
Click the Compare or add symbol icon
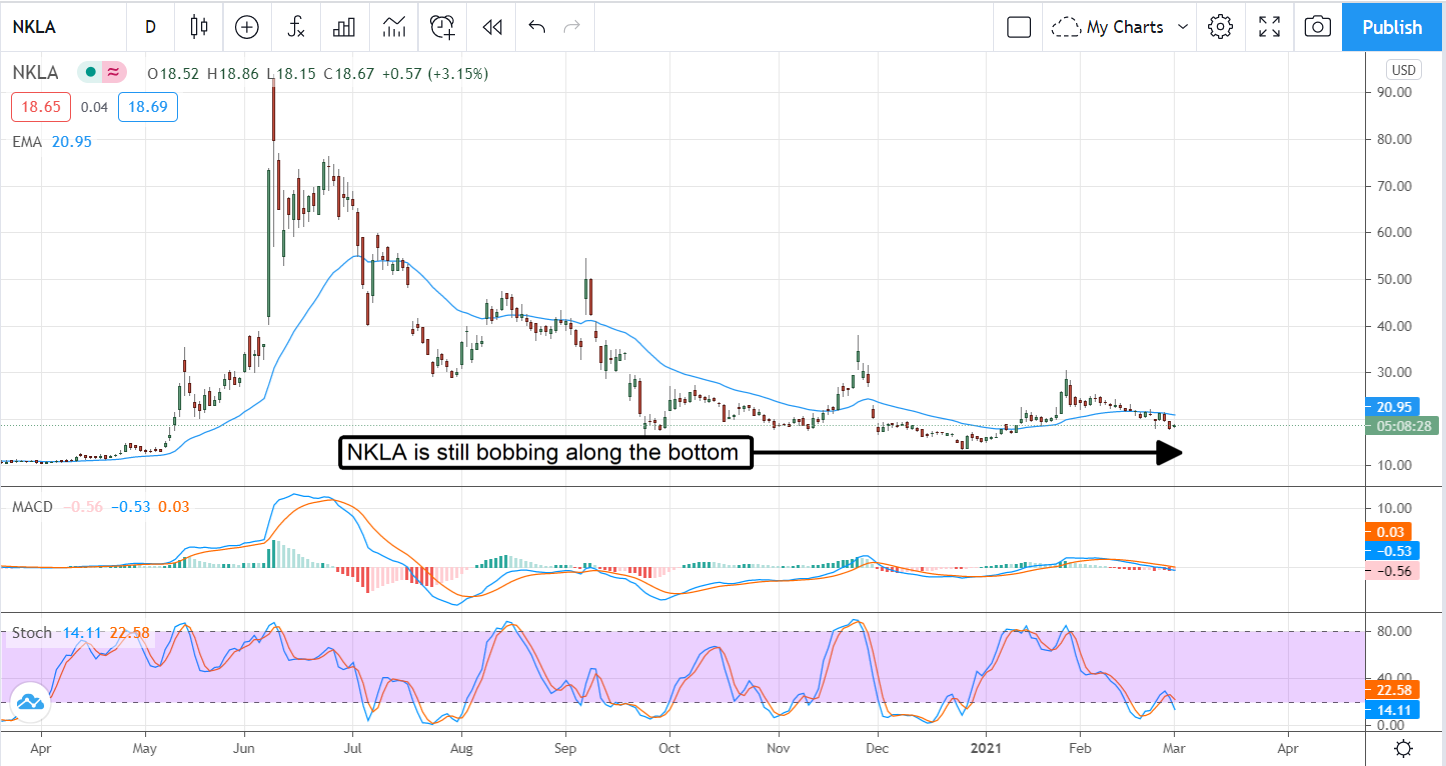pos(246,27)
